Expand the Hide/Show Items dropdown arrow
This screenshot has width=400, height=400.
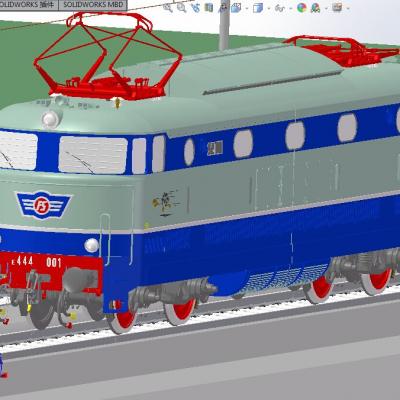(290, 8)
